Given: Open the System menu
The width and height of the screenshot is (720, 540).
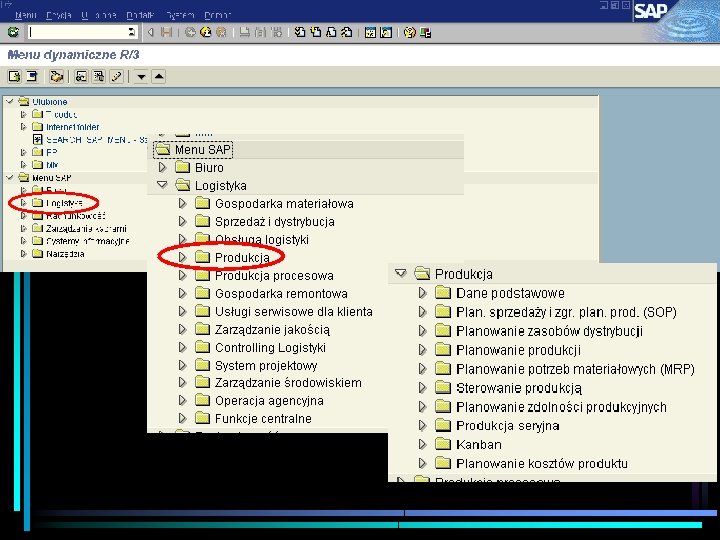Looking at the screenshot, I should point(180,15).
